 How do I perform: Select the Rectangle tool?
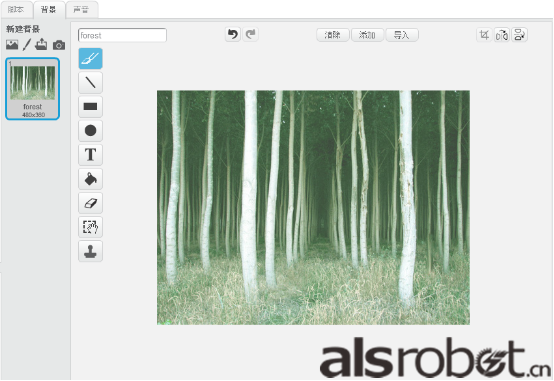click(x=90, y=106)
